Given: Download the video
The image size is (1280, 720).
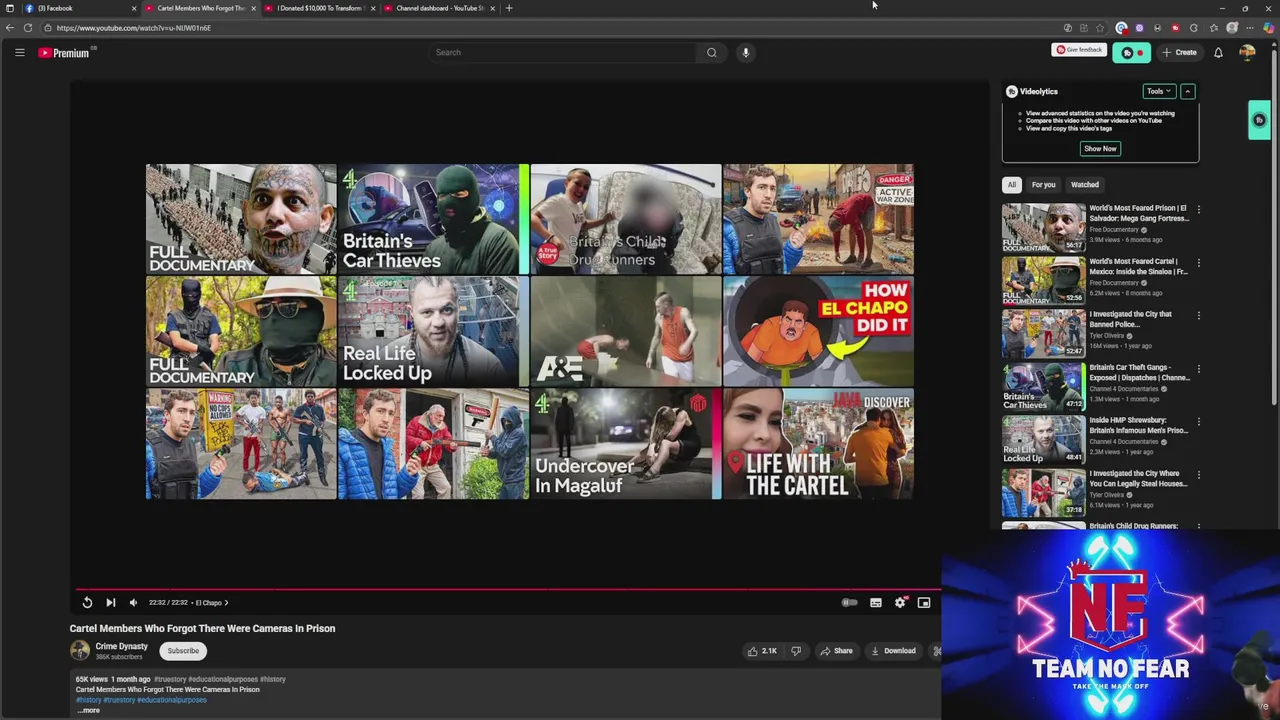Looking at the screenshot, I should point(893,651).
